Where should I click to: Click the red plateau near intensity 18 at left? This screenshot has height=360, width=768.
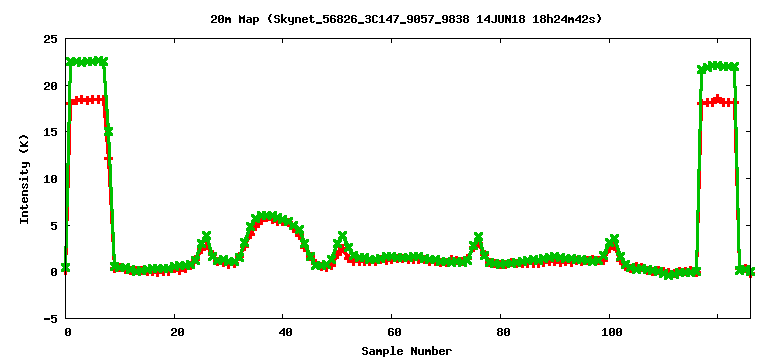[x=87, y=100]
